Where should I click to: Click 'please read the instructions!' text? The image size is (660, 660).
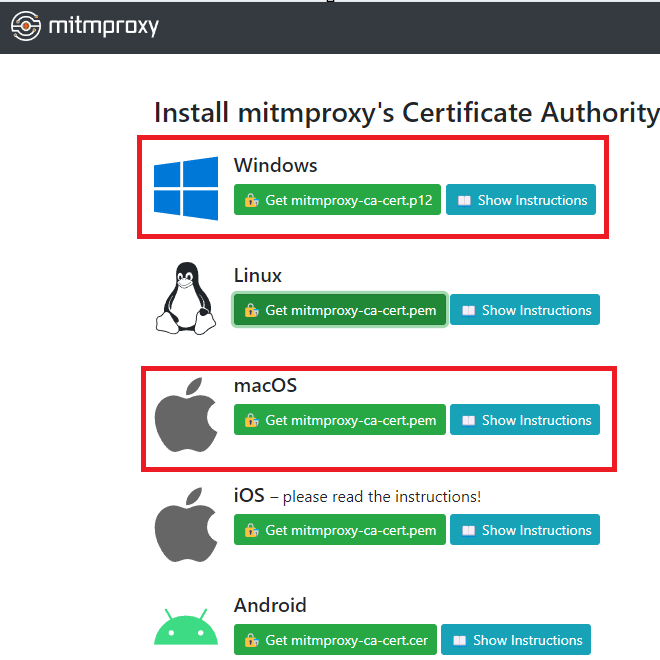(382, 497)
